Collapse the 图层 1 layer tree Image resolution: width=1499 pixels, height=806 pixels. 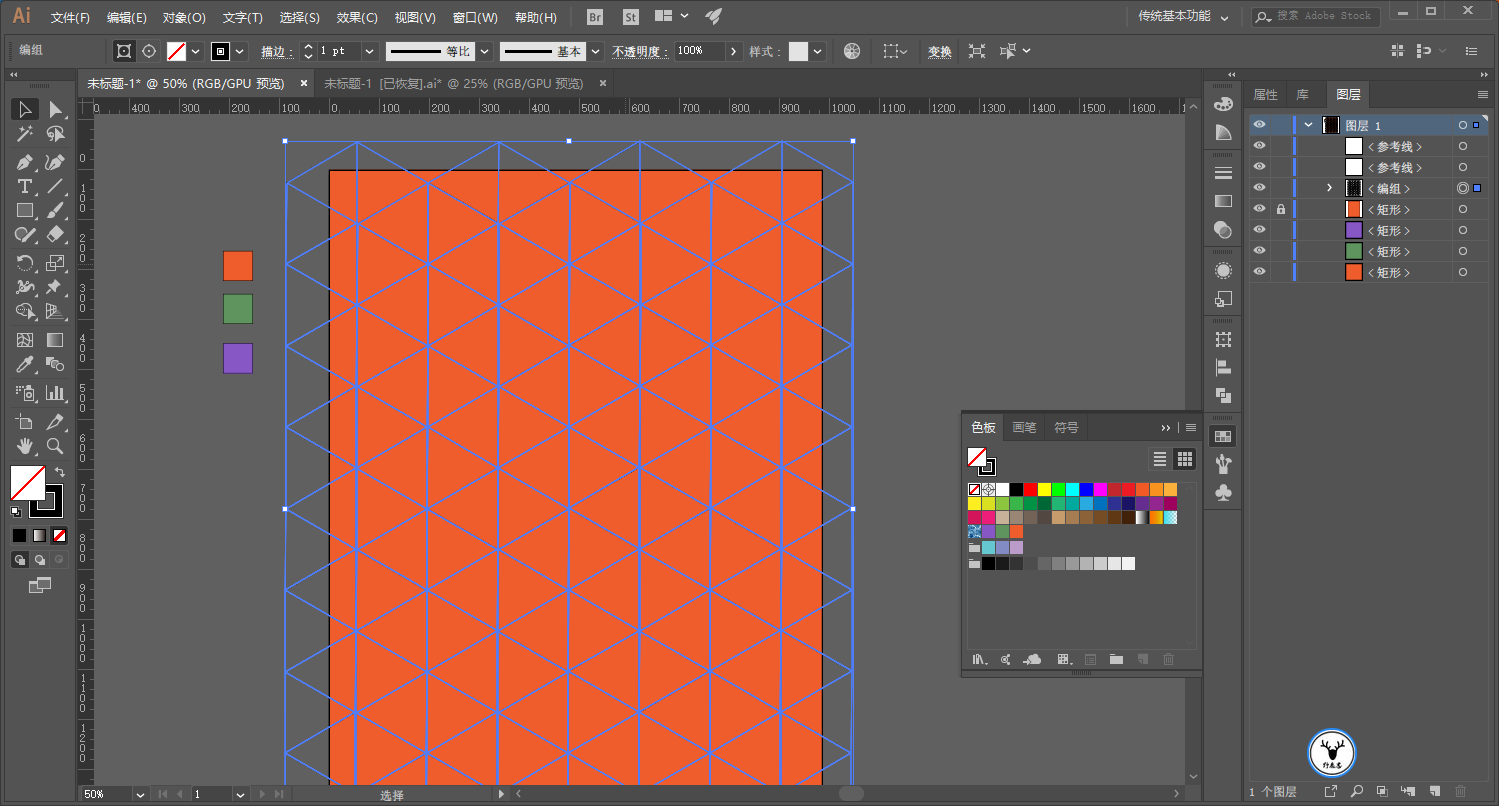(1308, 125)
